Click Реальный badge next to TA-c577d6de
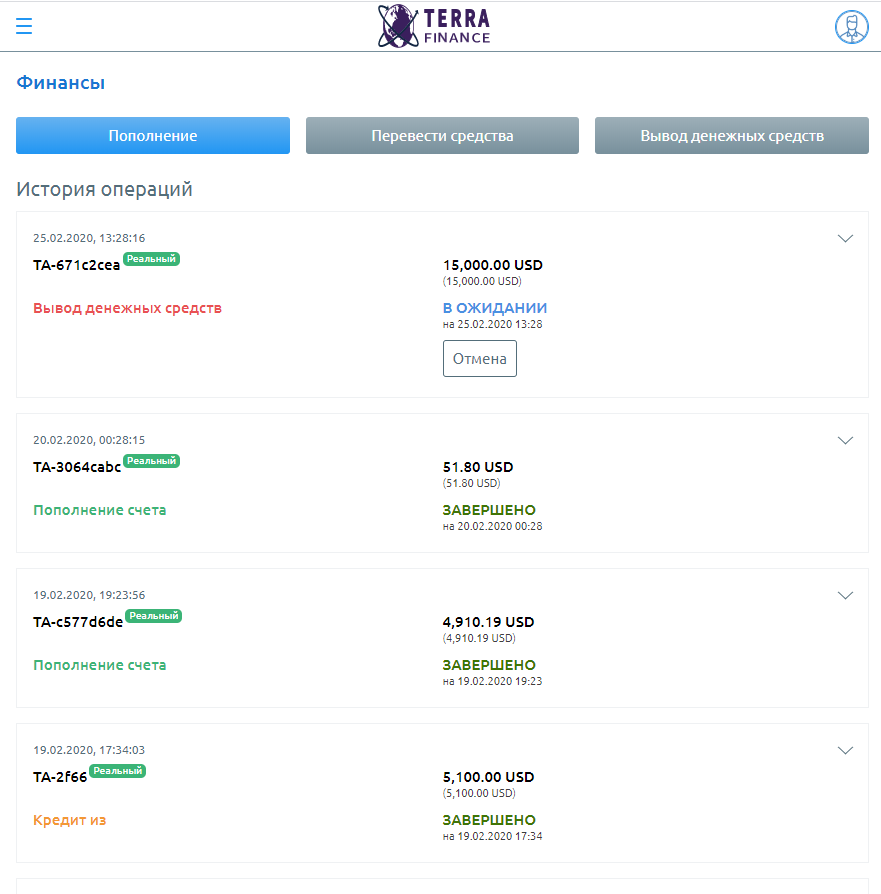 153,616
